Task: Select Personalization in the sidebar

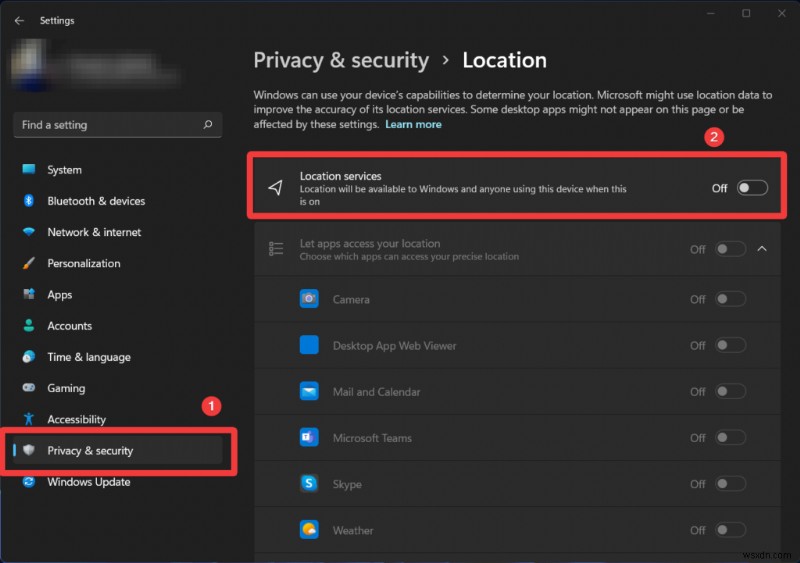Action: (x=118, y=263)
